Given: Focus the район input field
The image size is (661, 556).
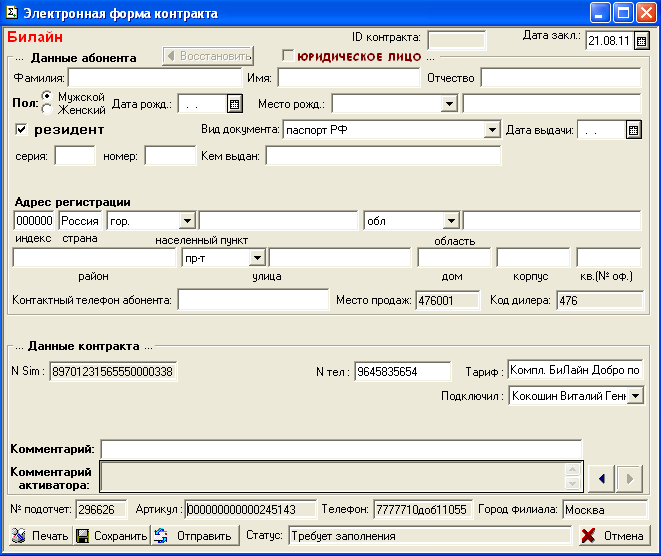Looking at the screenshot, I should tap(94, 258).
